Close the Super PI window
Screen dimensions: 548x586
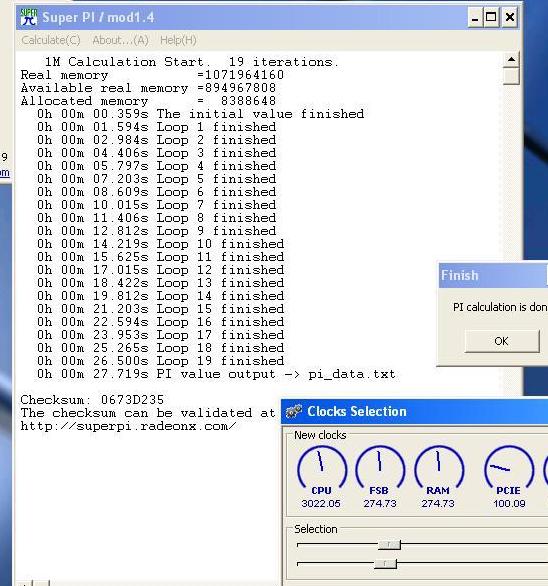coord(509,18)
